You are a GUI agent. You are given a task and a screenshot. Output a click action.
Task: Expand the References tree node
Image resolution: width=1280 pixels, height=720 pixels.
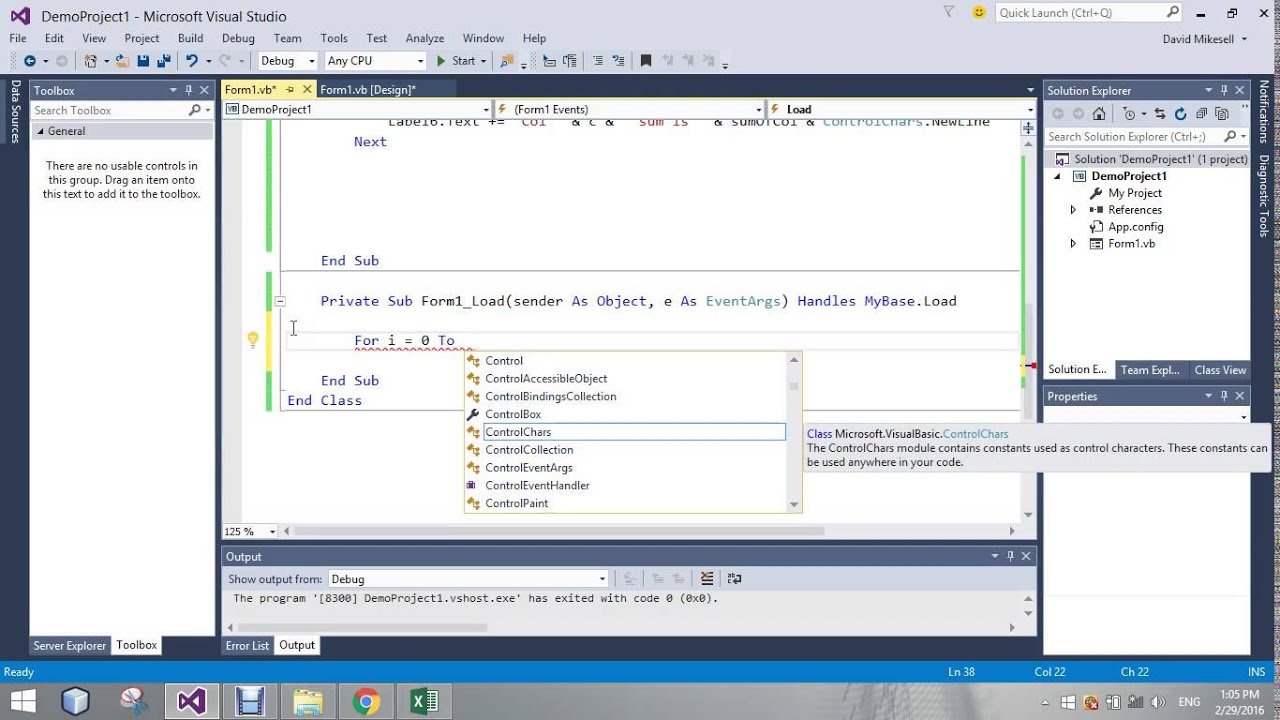pos(1074,210)
